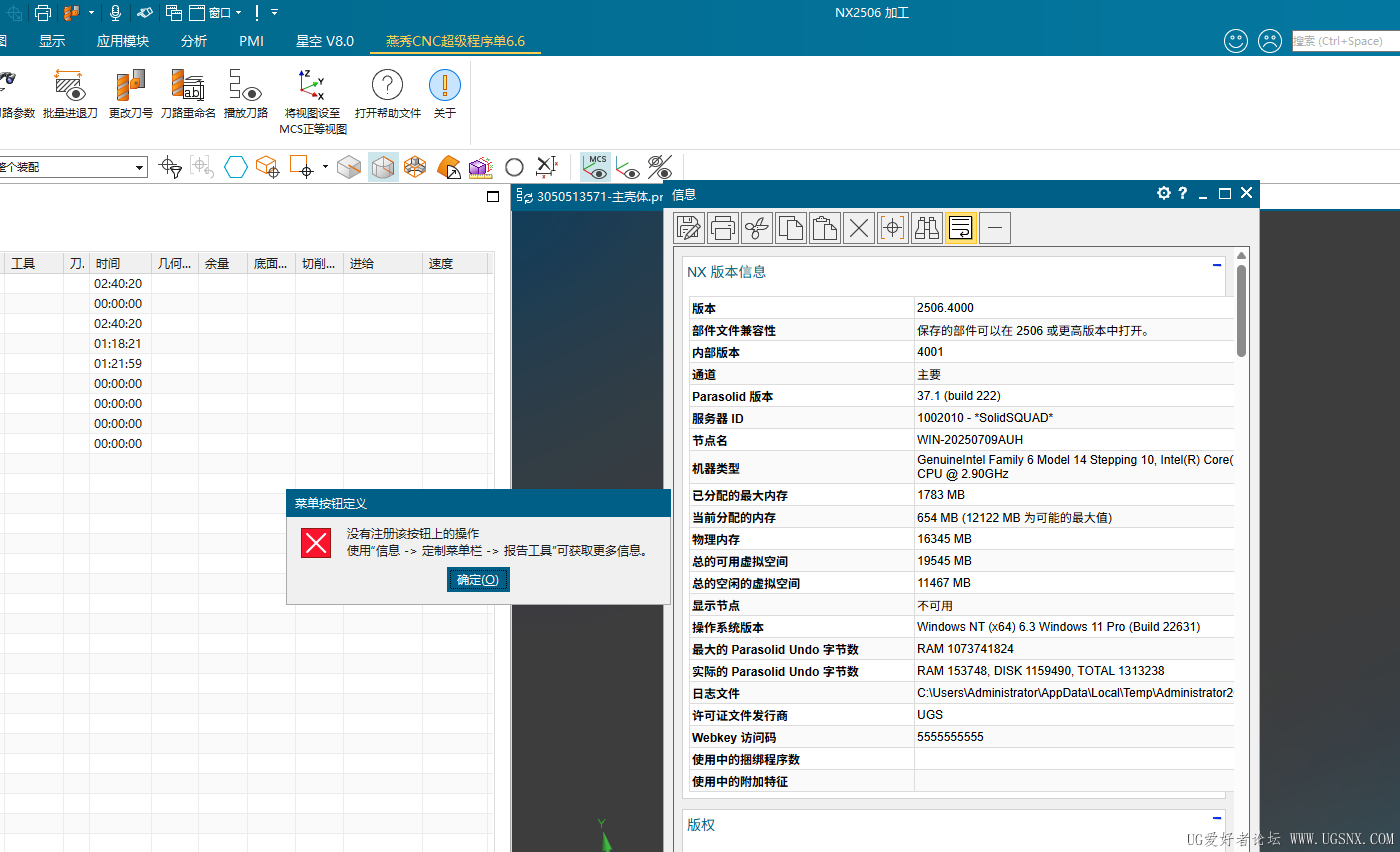Screen dimensions: 1400x852
Task: Click the printer icon in 信息 window toolbar
Action: click(x=723, y=229)
